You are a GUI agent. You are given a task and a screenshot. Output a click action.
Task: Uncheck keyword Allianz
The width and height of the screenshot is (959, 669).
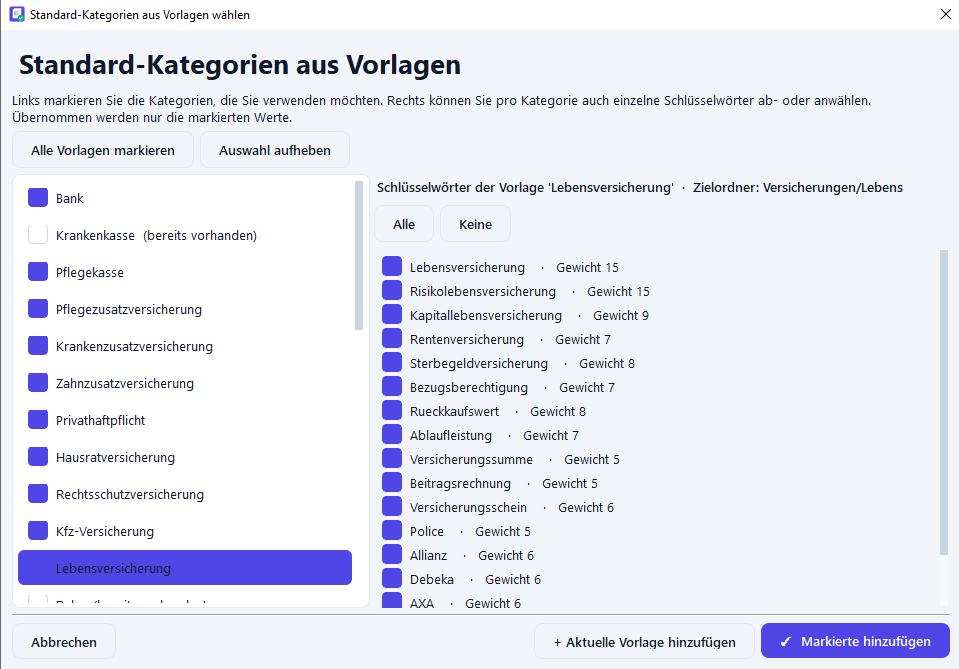[392, 555]
